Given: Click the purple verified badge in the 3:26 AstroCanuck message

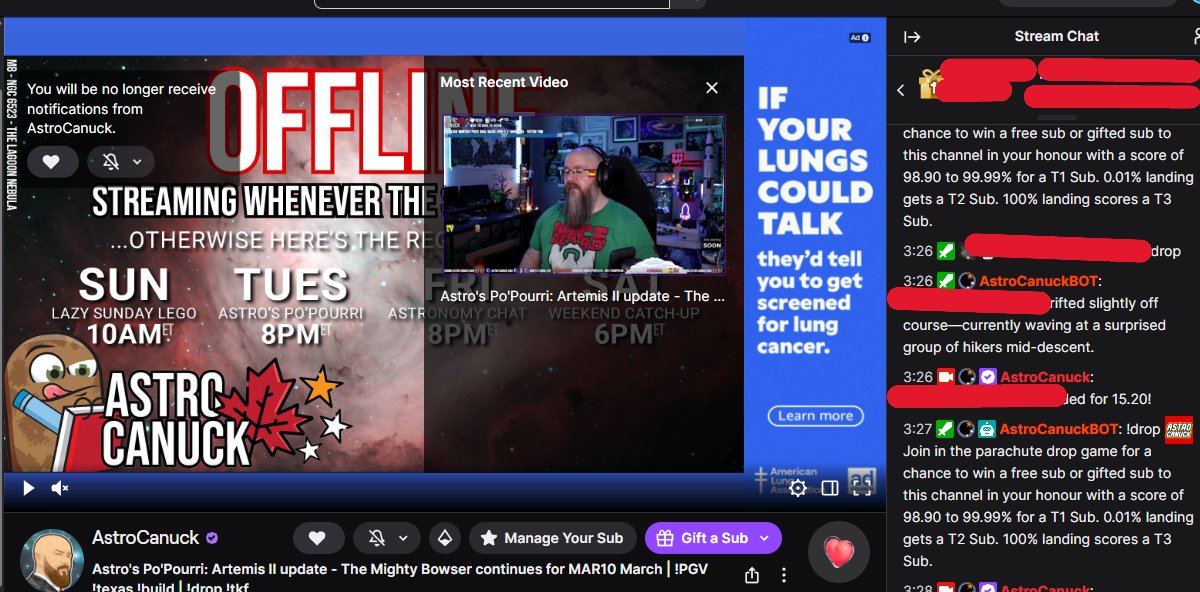Looking at the screenshot, I should click(x=987, y=377).
